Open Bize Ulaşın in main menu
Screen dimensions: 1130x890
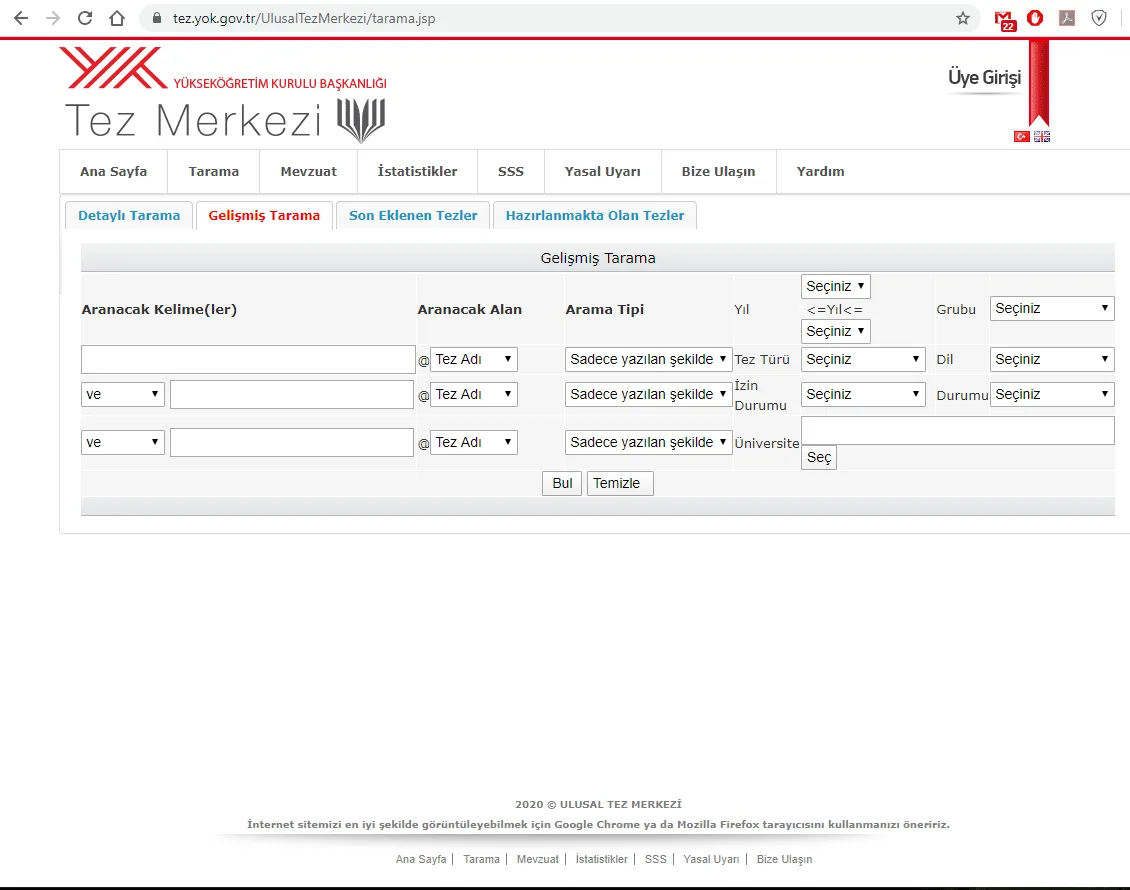tap(719, 172)
